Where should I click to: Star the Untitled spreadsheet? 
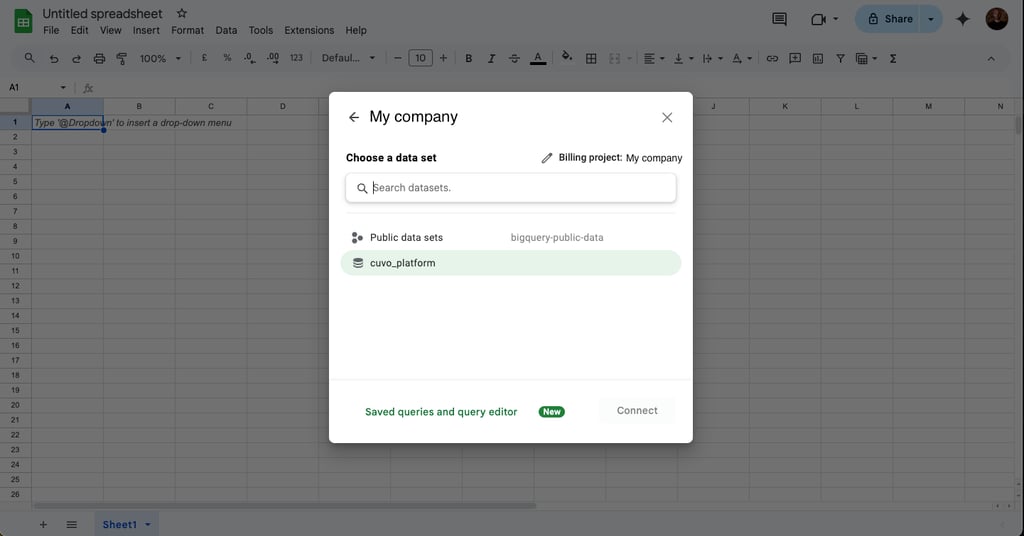click(182, 13)
